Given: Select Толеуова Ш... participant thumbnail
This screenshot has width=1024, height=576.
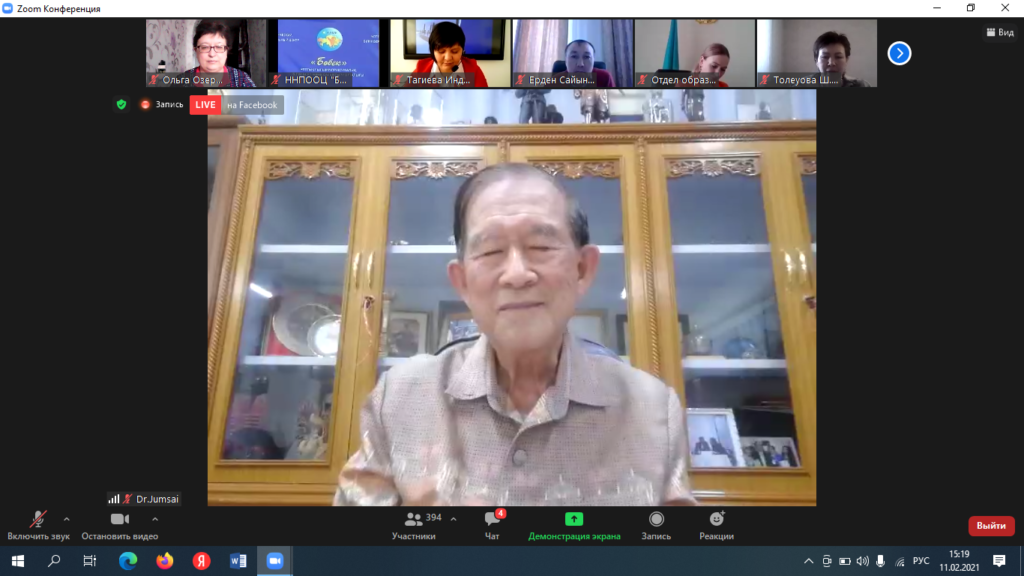Looking at the screenshot, I should (817, 53).
